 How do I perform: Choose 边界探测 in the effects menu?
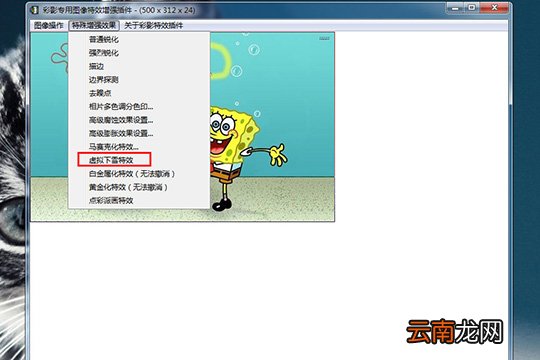139,80
